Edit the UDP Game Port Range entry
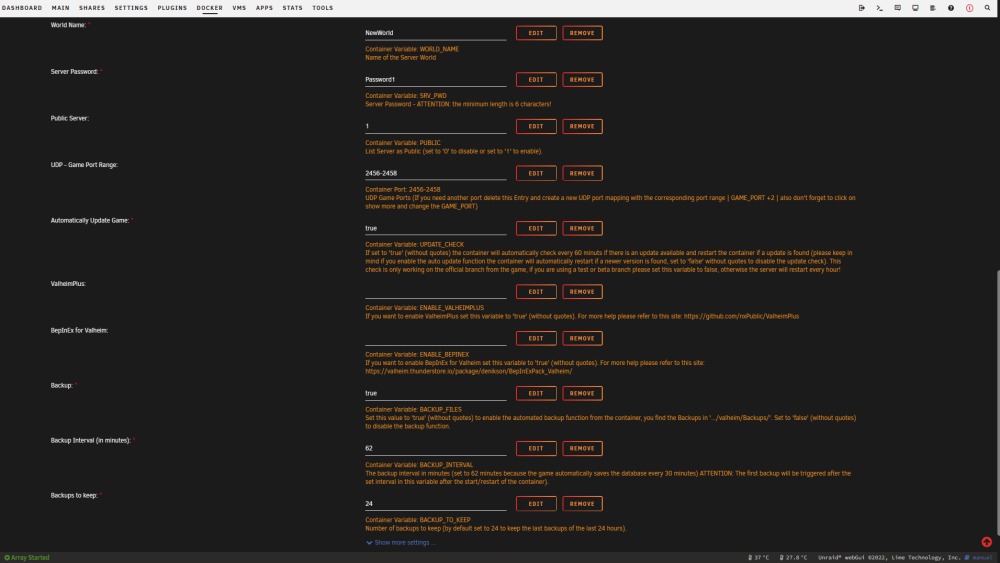This screenshot has width=1000, height=563. click(536, 173)
